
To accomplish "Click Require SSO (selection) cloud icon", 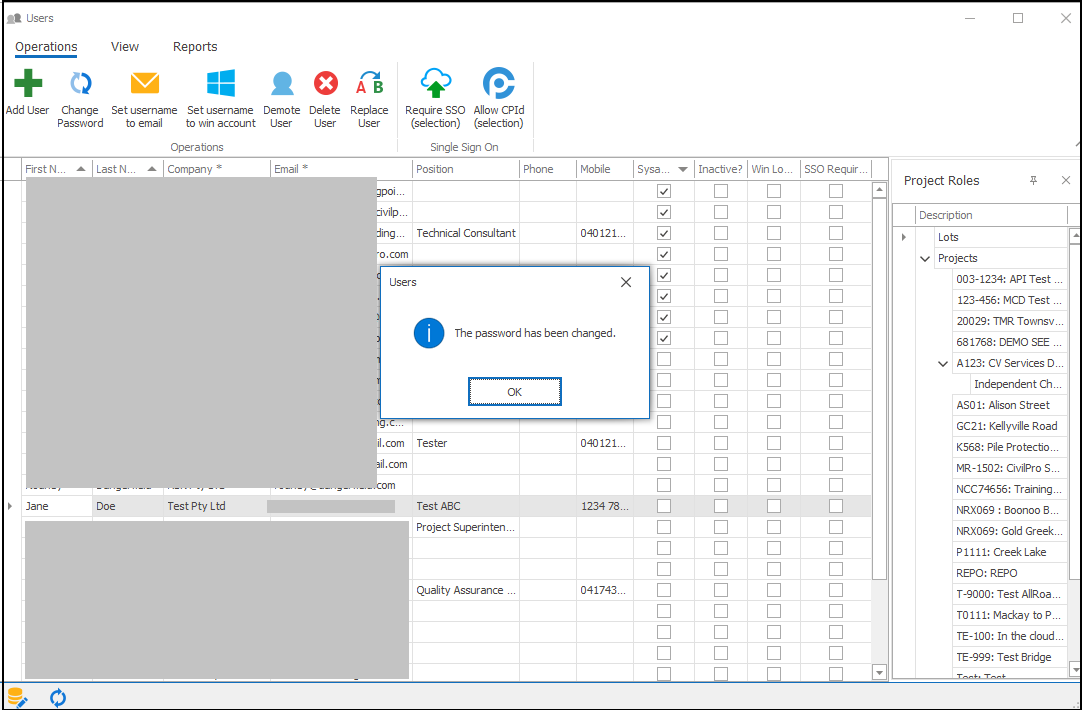I will pyautogui.click(x=435, y=84).
